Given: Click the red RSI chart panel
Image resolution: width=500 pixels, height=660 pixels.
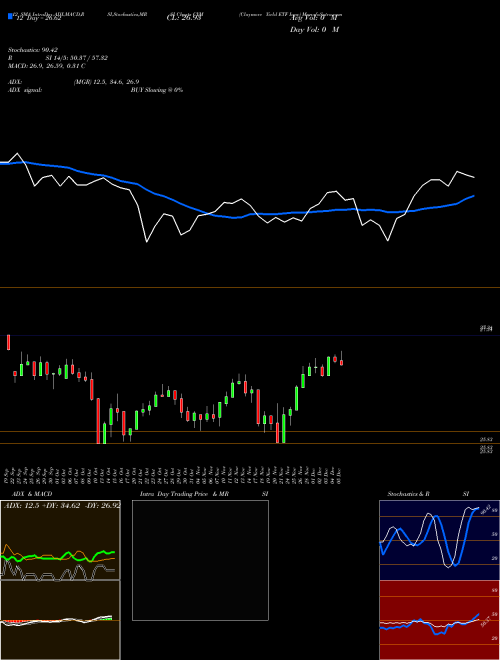Looking at the screenshot, I should [439, 620].
